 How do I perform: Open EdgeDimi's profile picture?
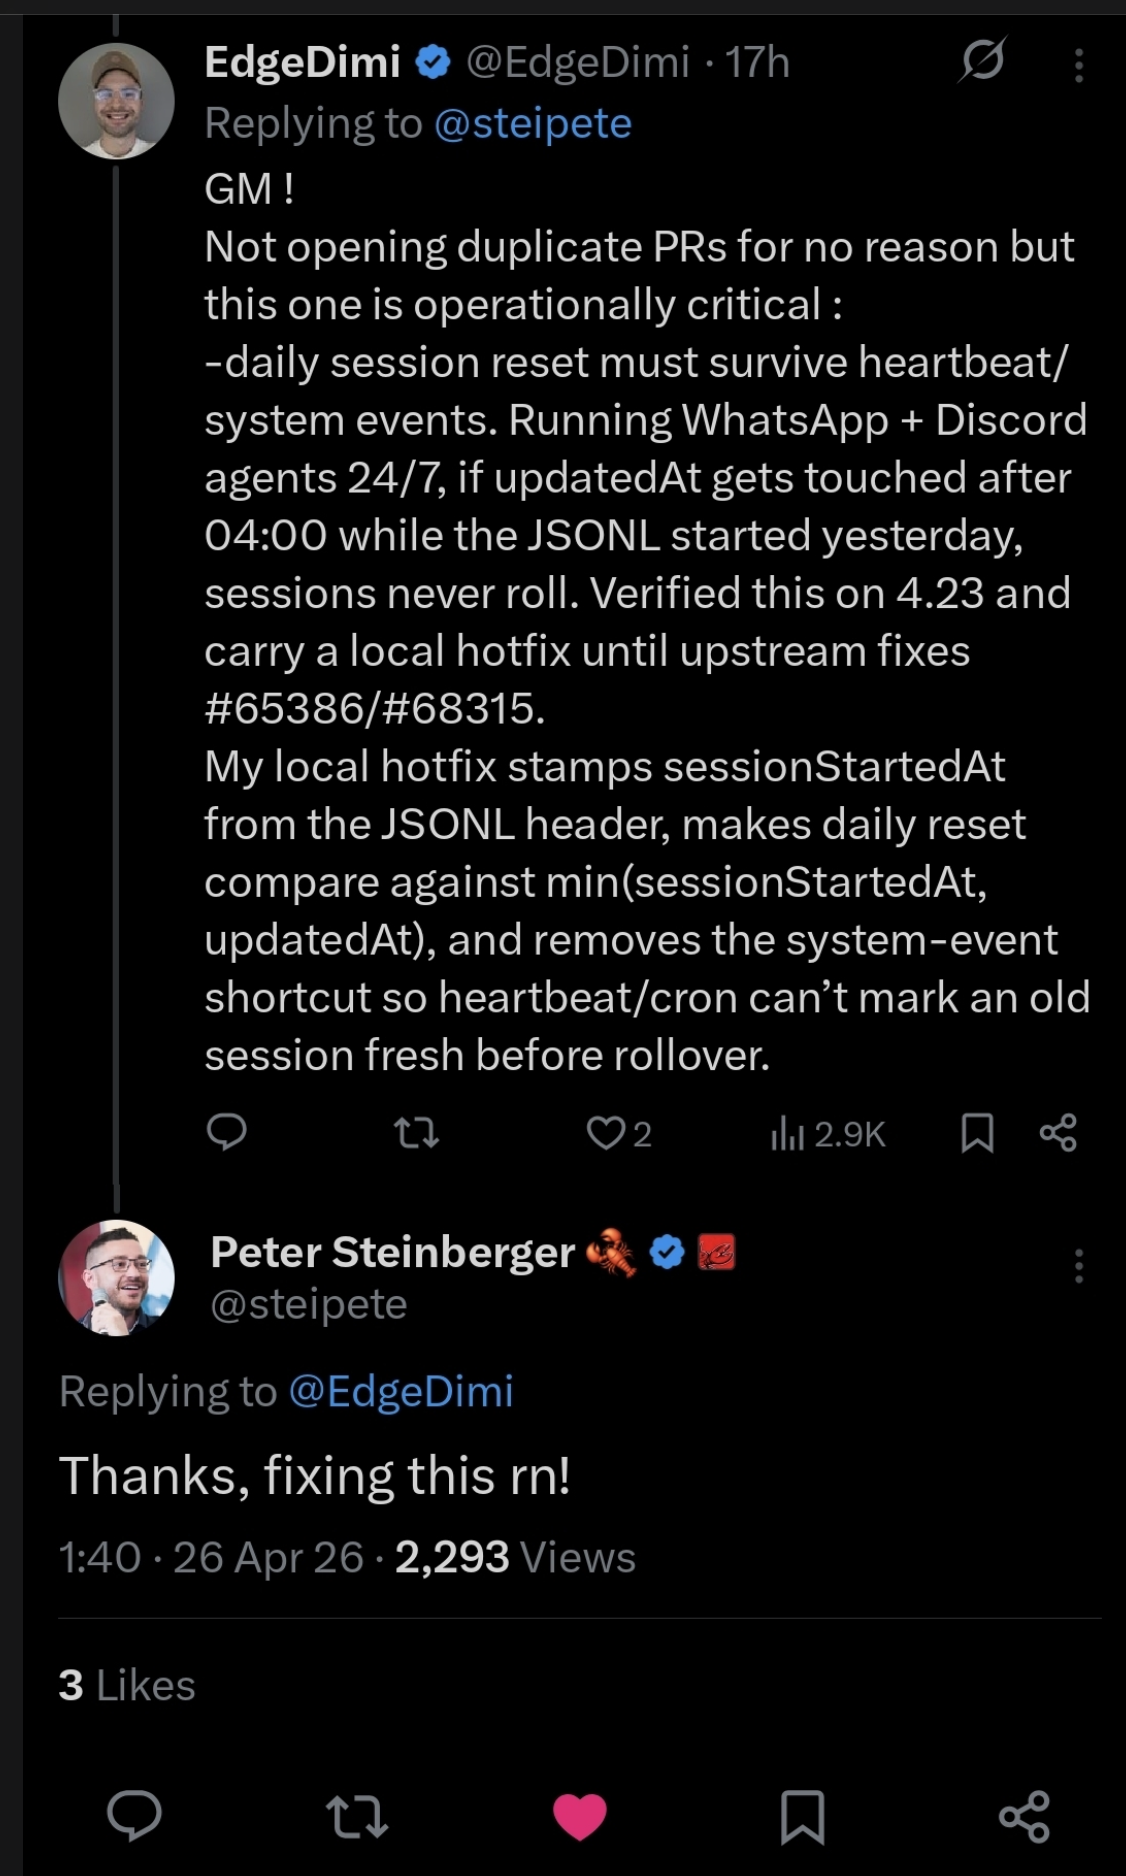pos(116,101)
